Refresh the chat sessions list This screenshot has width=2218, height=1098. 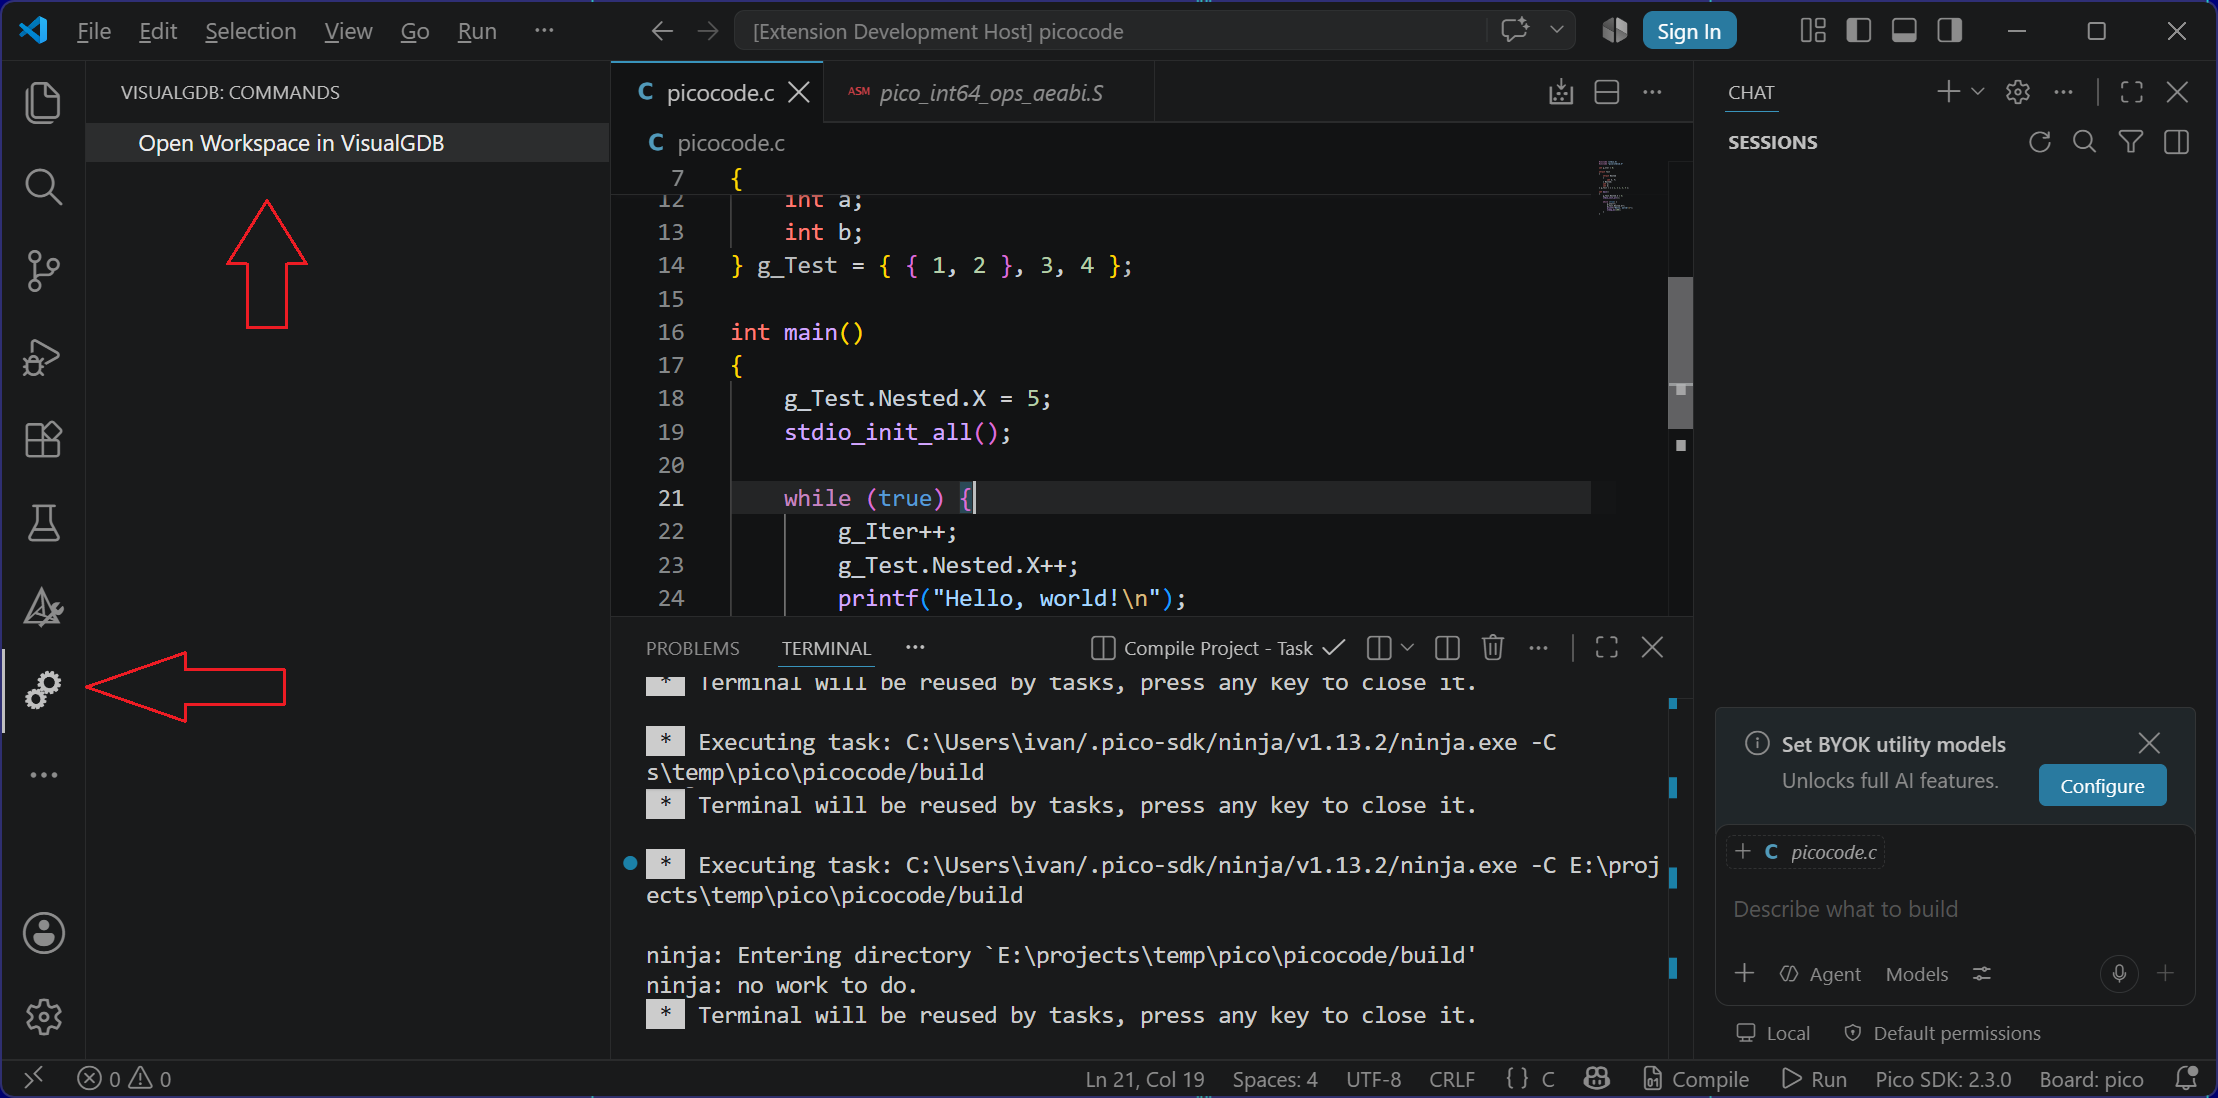(2040, 142)
